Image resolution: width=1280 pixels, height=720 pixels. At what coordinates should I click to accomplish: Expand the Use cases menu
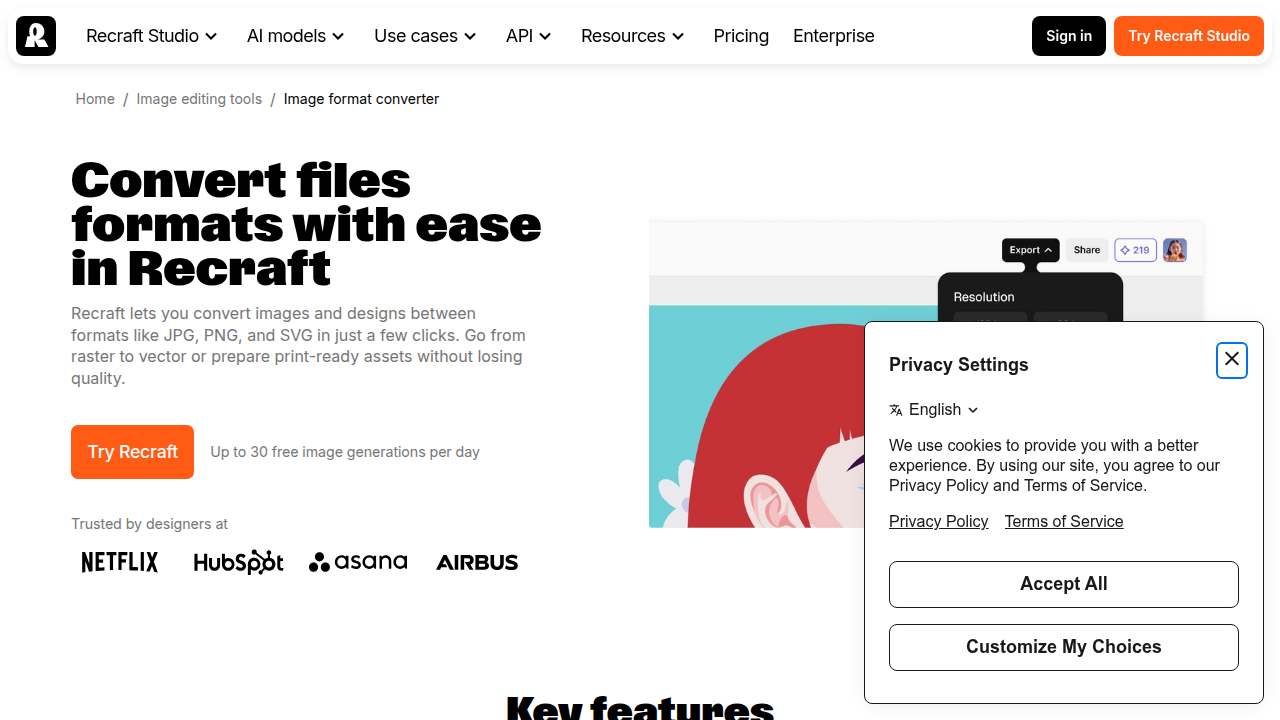tap(425, 36)
